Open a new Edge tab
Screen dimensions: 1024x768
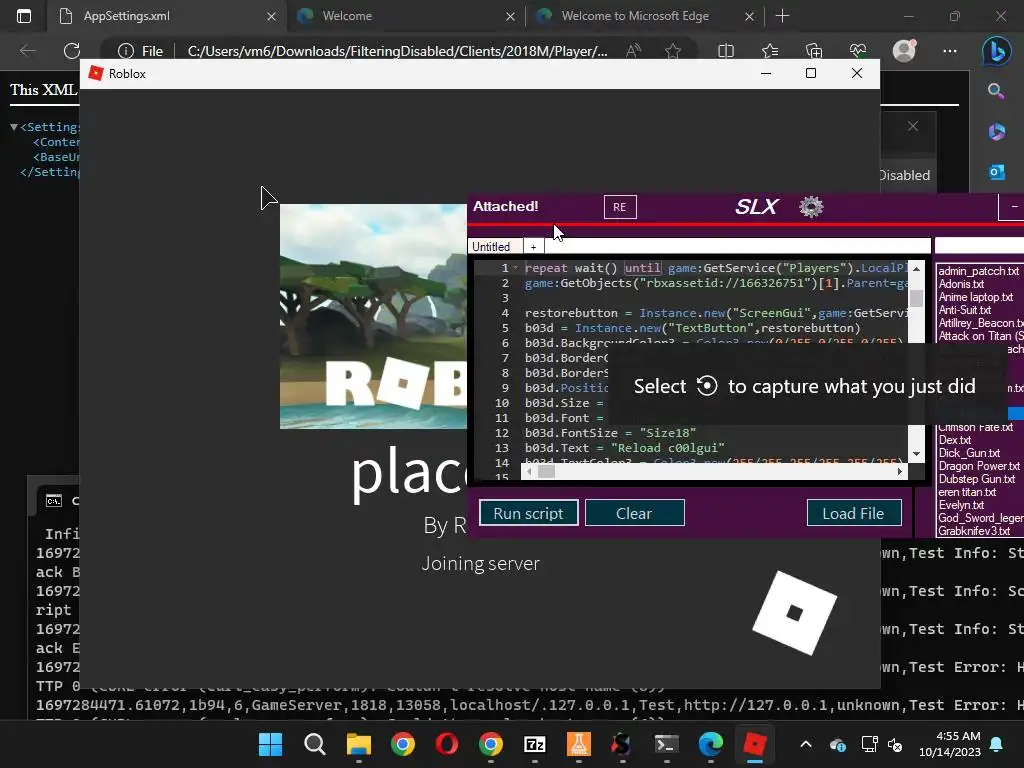[782, 16]
